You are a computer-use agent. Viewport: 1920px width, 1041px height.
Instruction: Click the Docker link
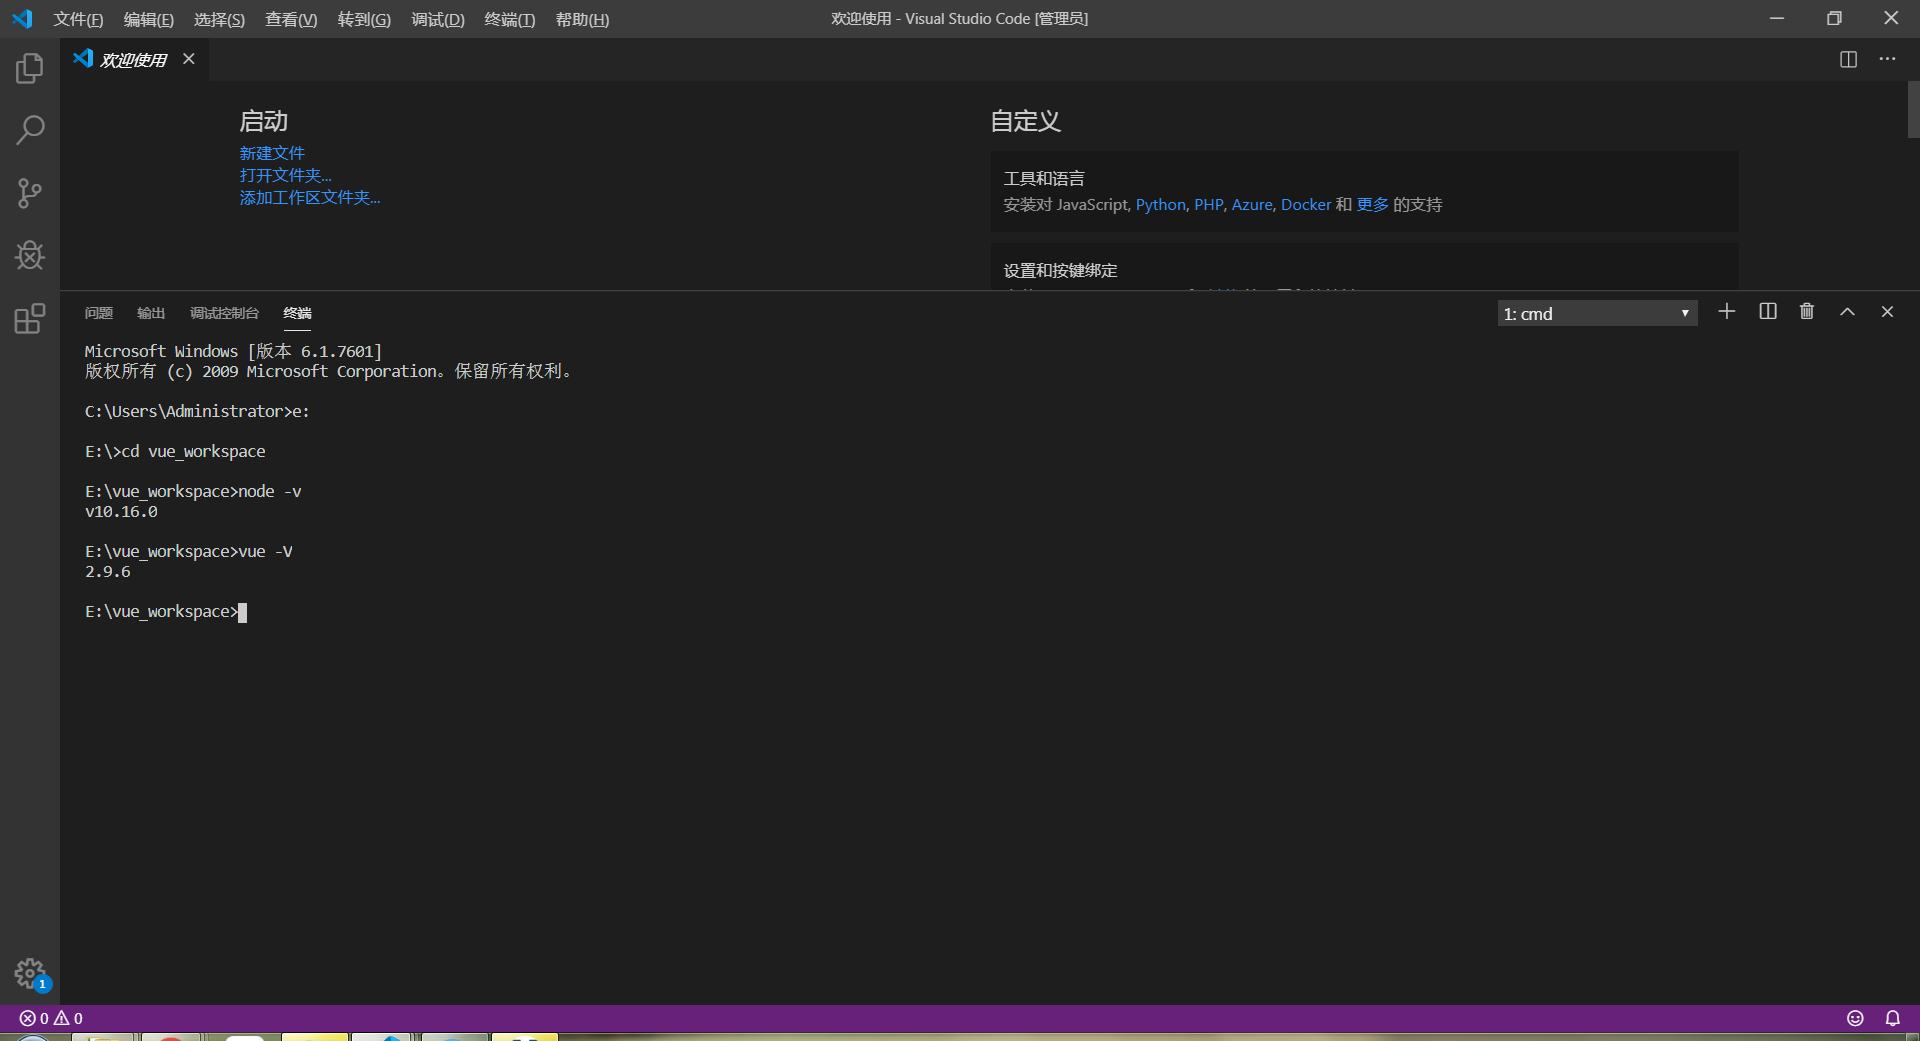(1306, 204)
